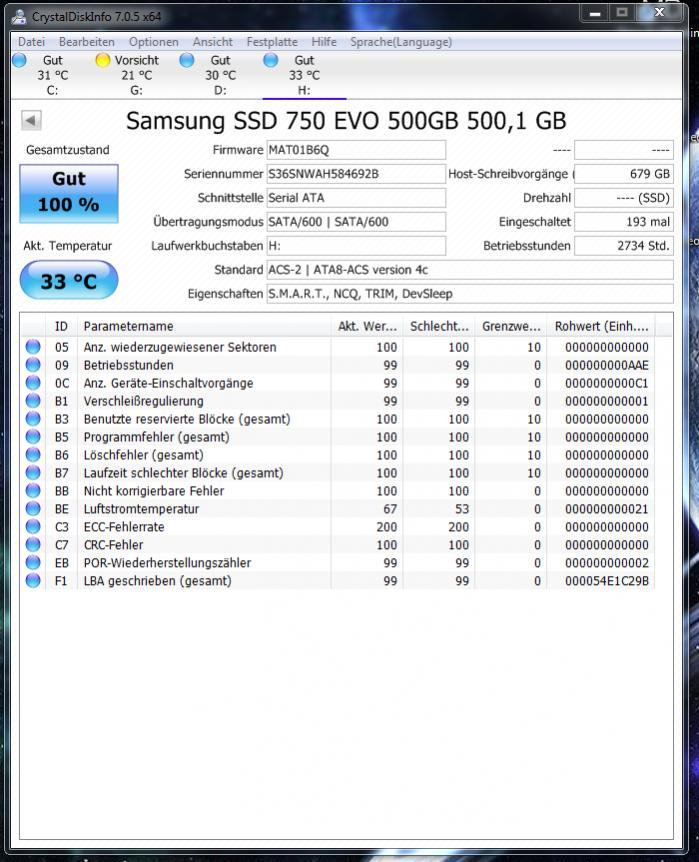Image resolution: width=699 pixels, height=862 pixels.
Task: Open the Ansicht menu
Action: pos(212,42)
